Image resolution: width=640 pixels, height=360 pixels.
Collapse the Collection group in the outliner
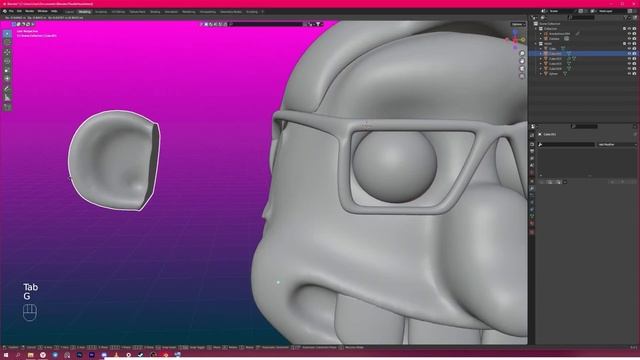pos(536,29)
